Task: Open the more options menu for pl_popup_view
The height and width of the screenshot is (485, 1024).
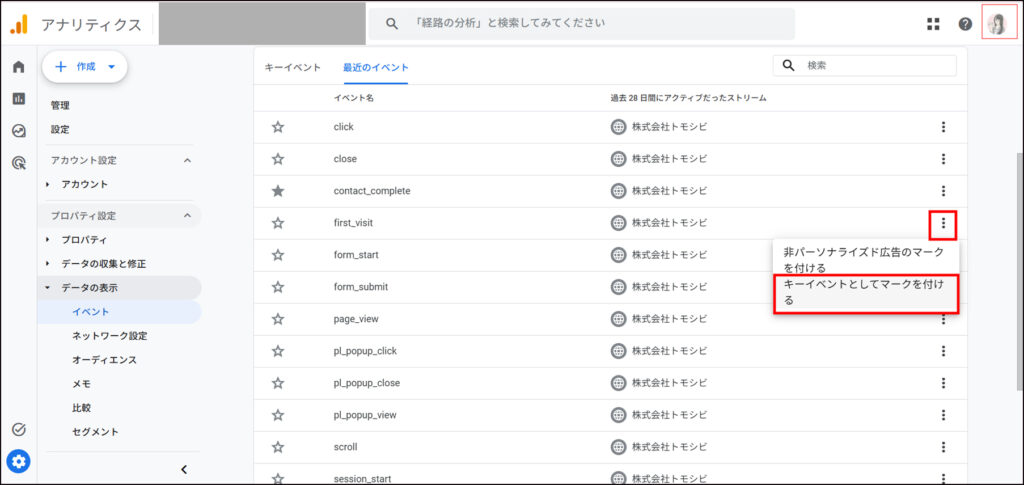Action: click(x=943, y=415)
